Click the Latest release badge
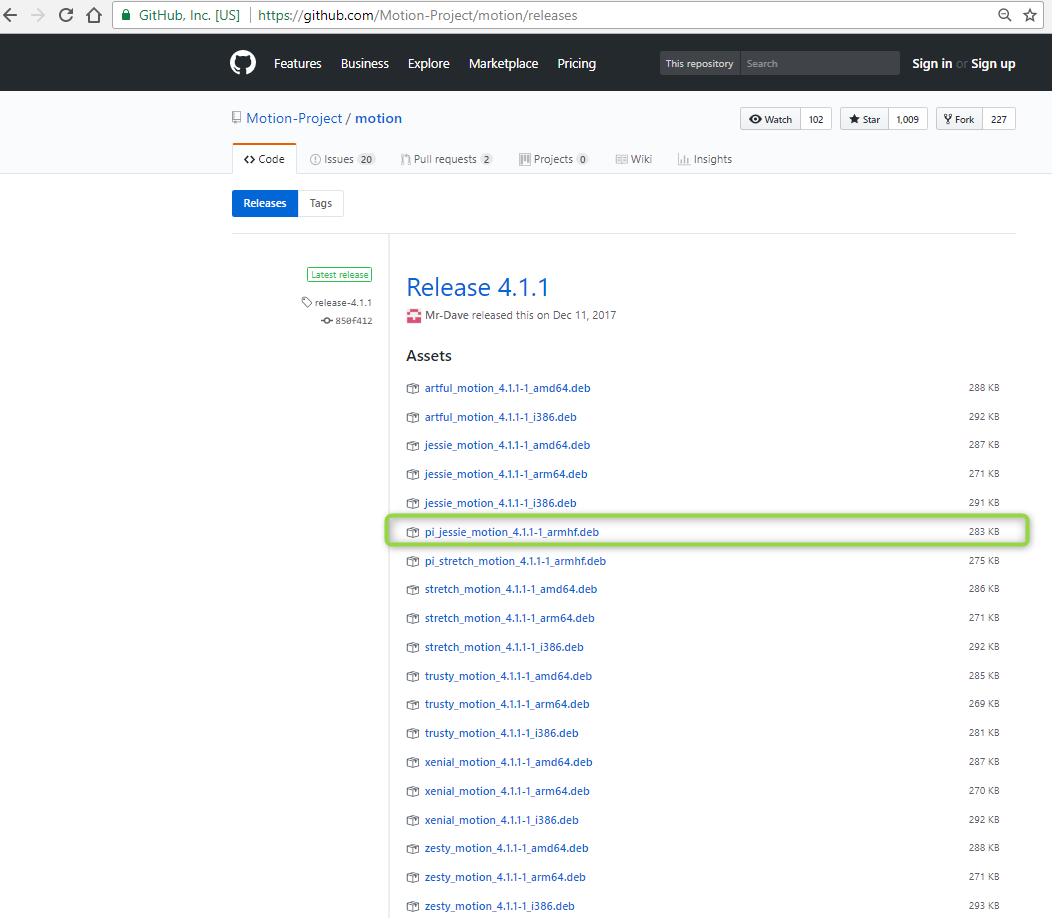Screen dimensions: 1052x918 click(x=339, y=274)
